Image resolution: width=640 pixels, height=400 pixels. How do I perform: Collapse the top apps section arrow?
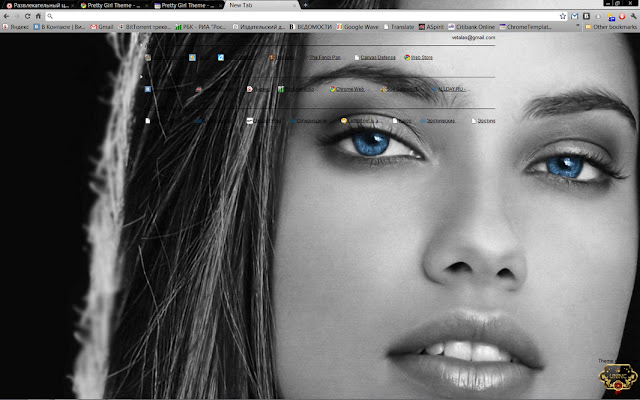tap(142, 45)
